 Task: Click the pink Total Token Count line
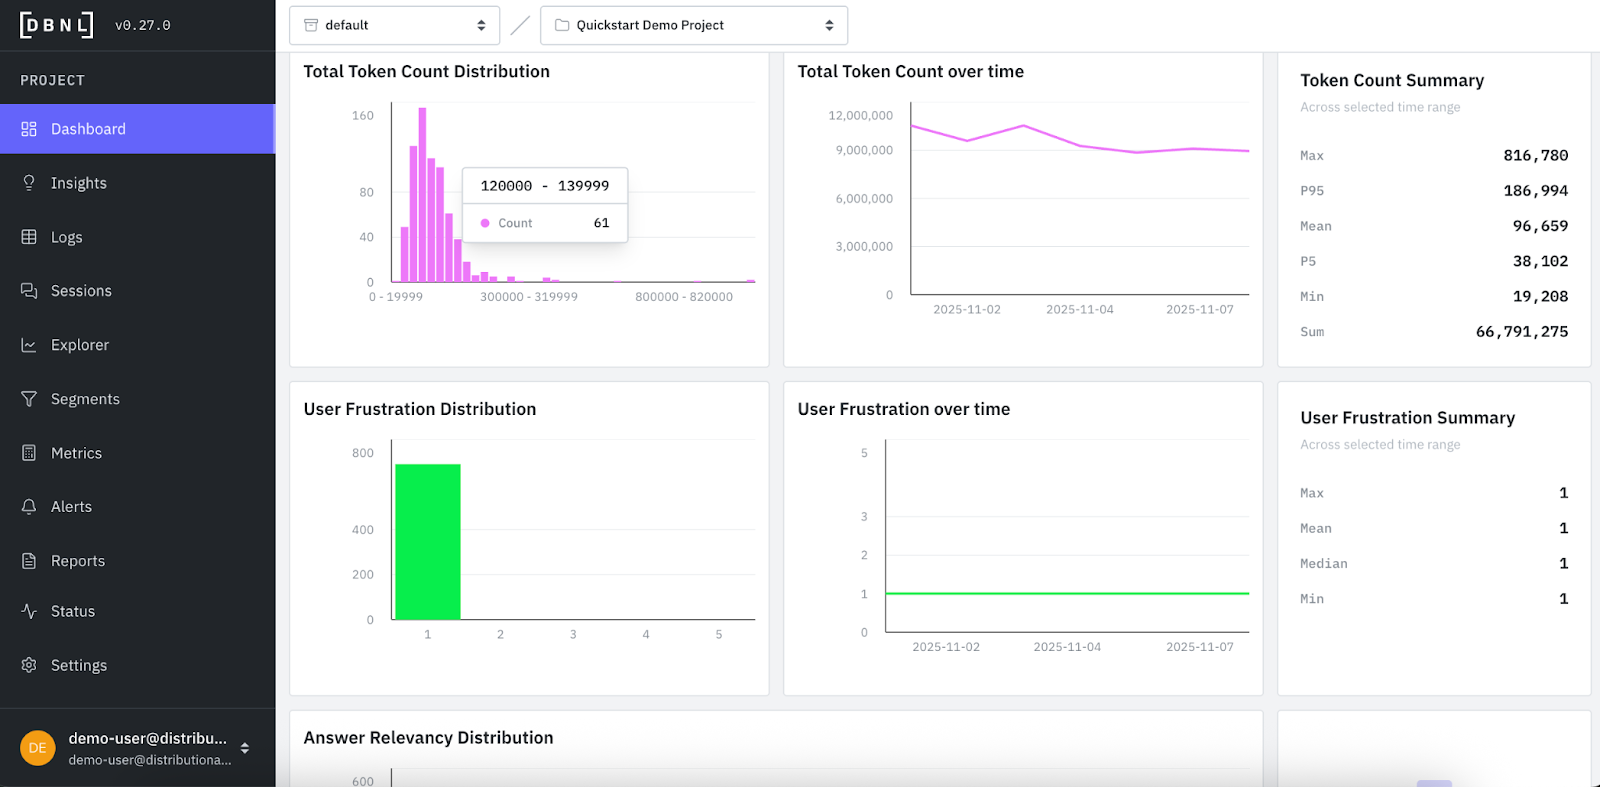click(x=1080, y=146)
